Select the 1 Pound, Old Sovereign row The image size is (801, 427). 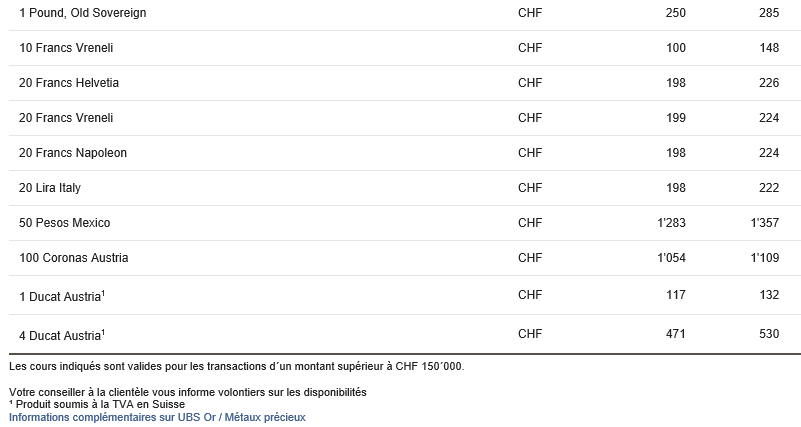pyautogui.click(x=405, y=13)
